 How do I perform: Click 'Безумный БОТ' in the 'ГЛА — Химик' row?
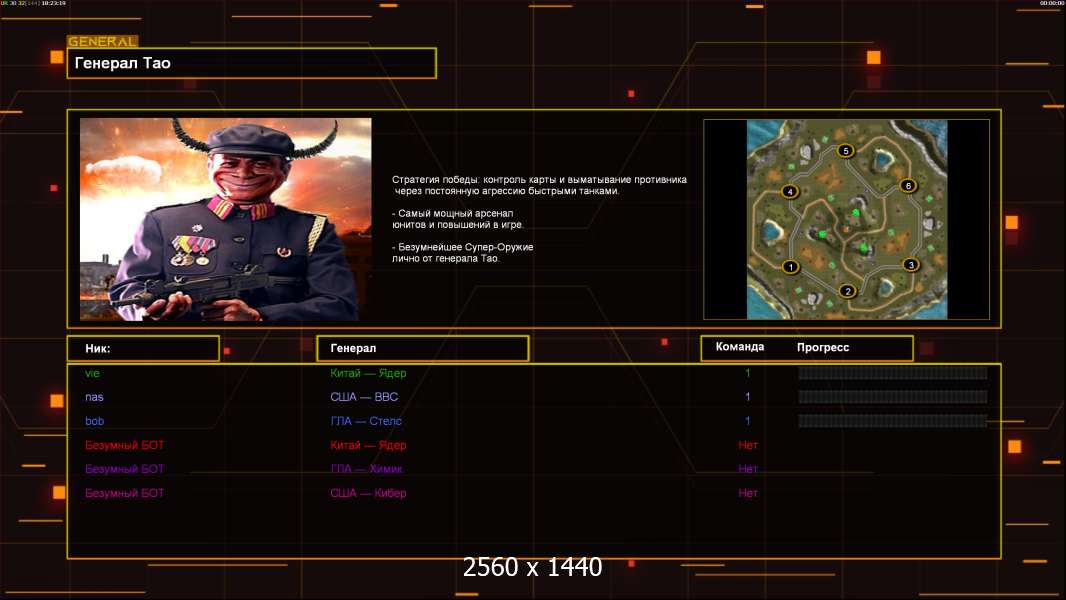tap(124, 469)
